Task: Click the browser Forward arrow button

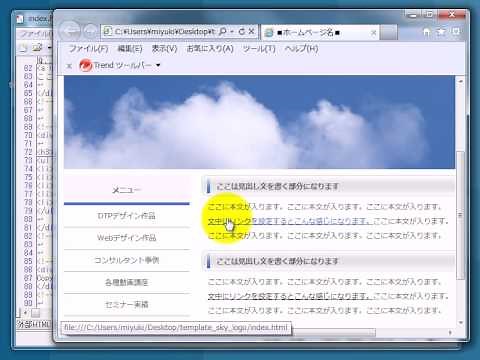Action: (89, 32)
